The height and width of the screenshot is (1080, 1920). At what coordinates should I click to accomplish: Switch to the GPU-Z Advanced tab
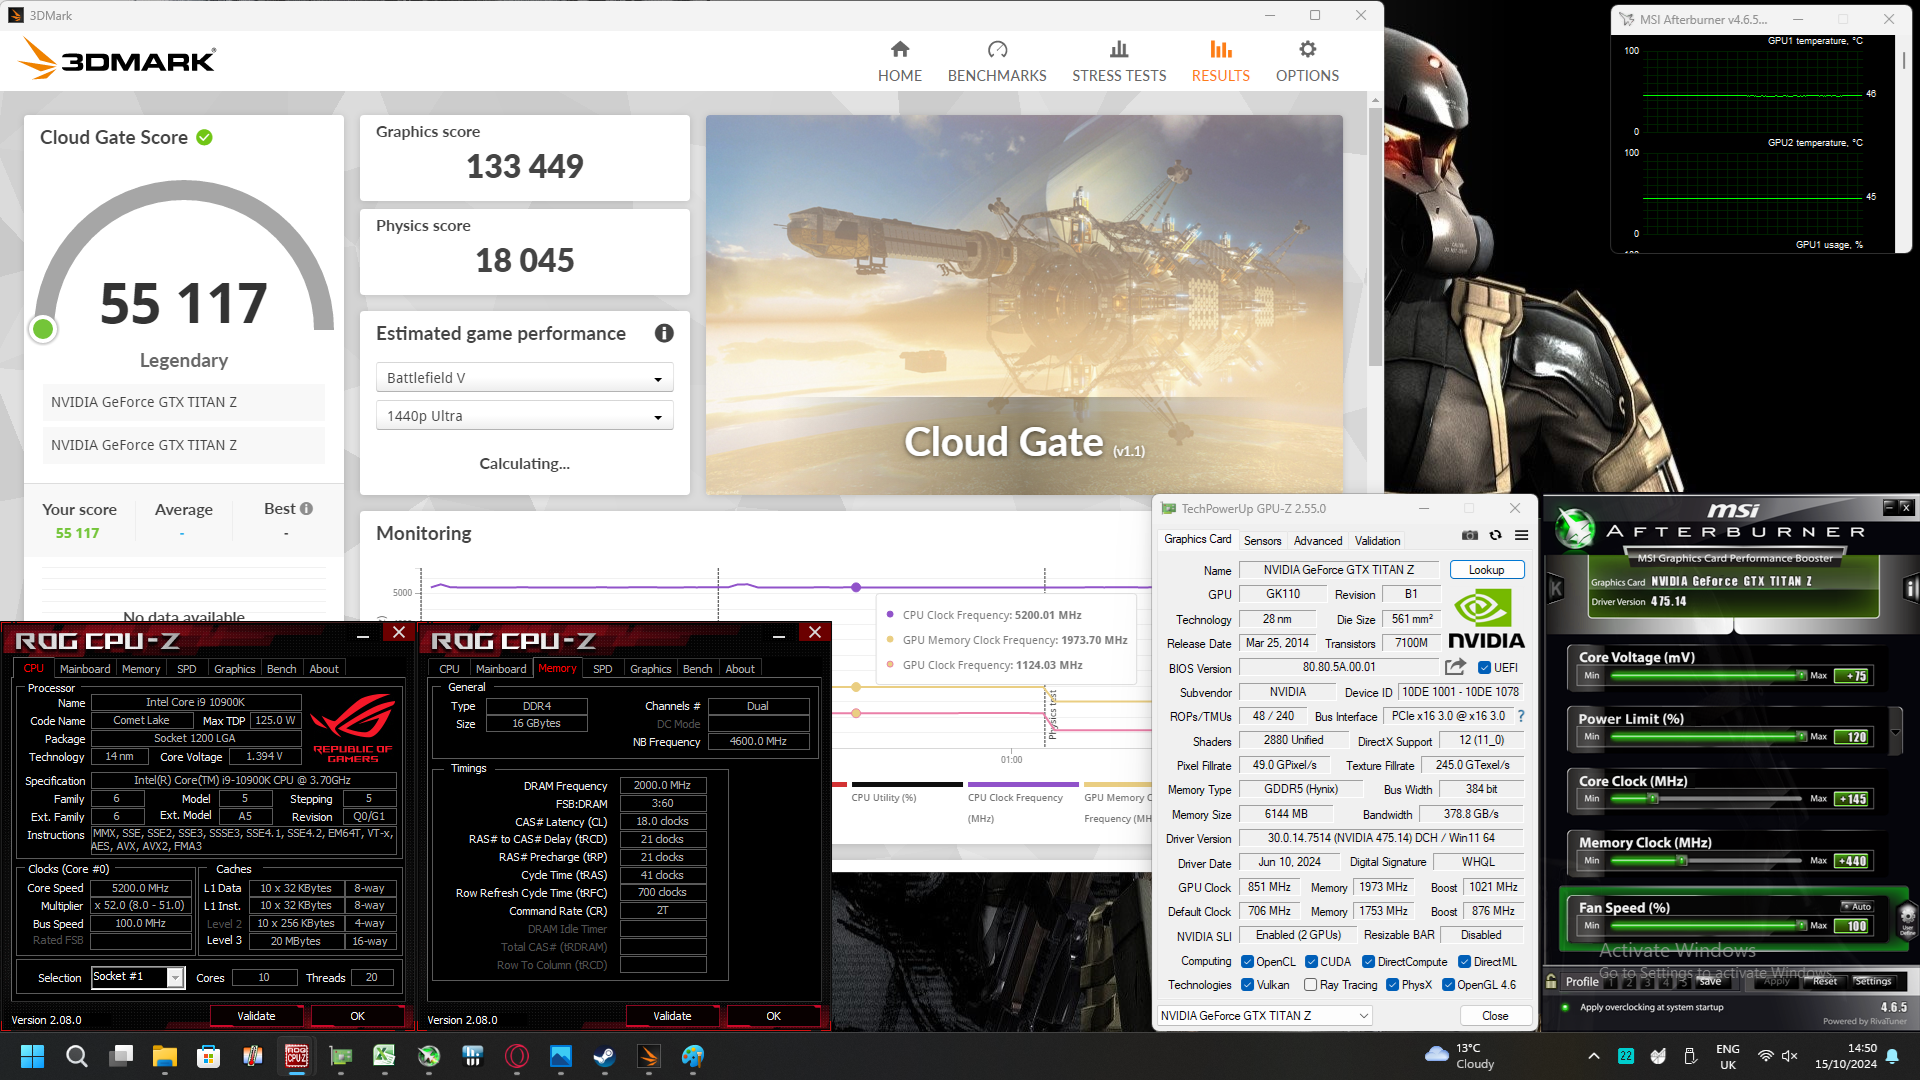(1318, 540)
